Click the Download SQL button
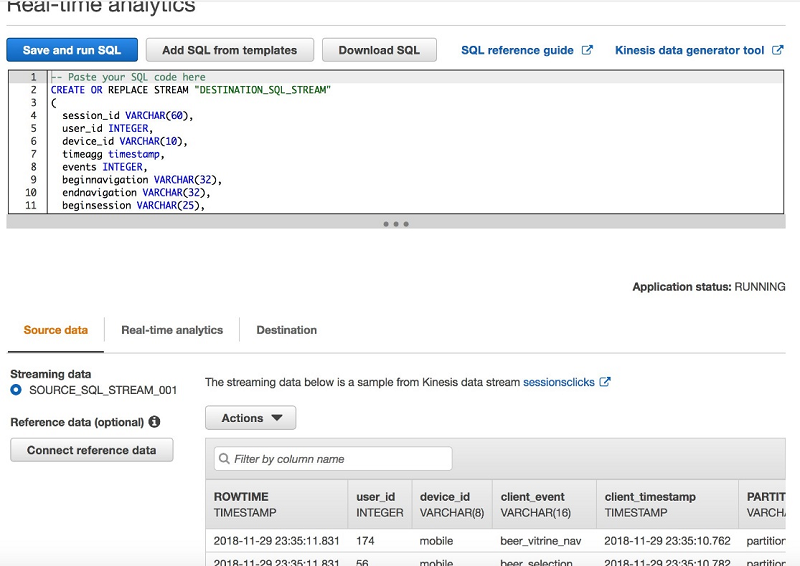The width and height of the screenshot is (800, 566). pyautogui.click(x=379, y=50)
